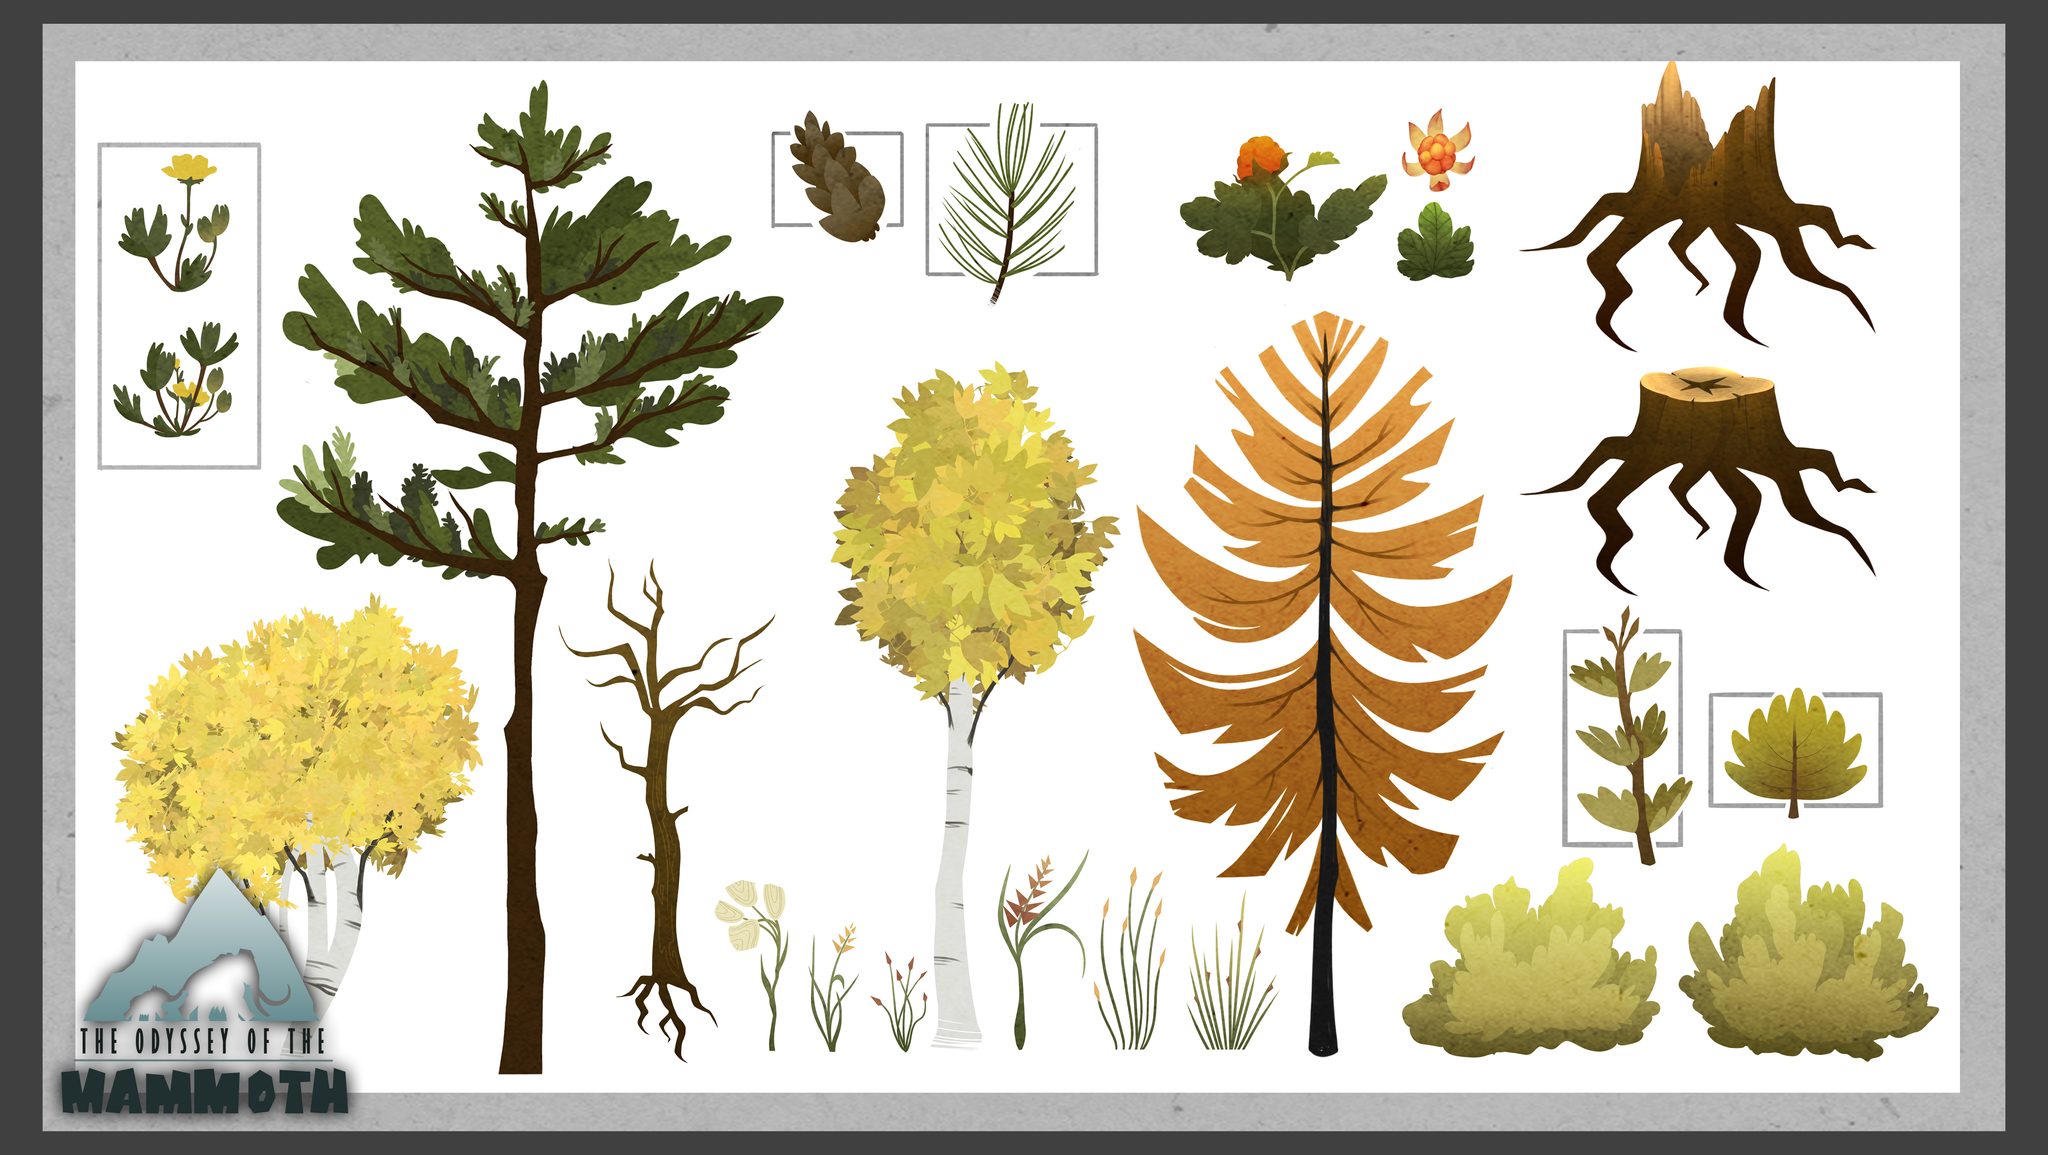Screen dimensions: 2048x1155
Task: Click the single green cloudberry leaf
Action: 1435,241
